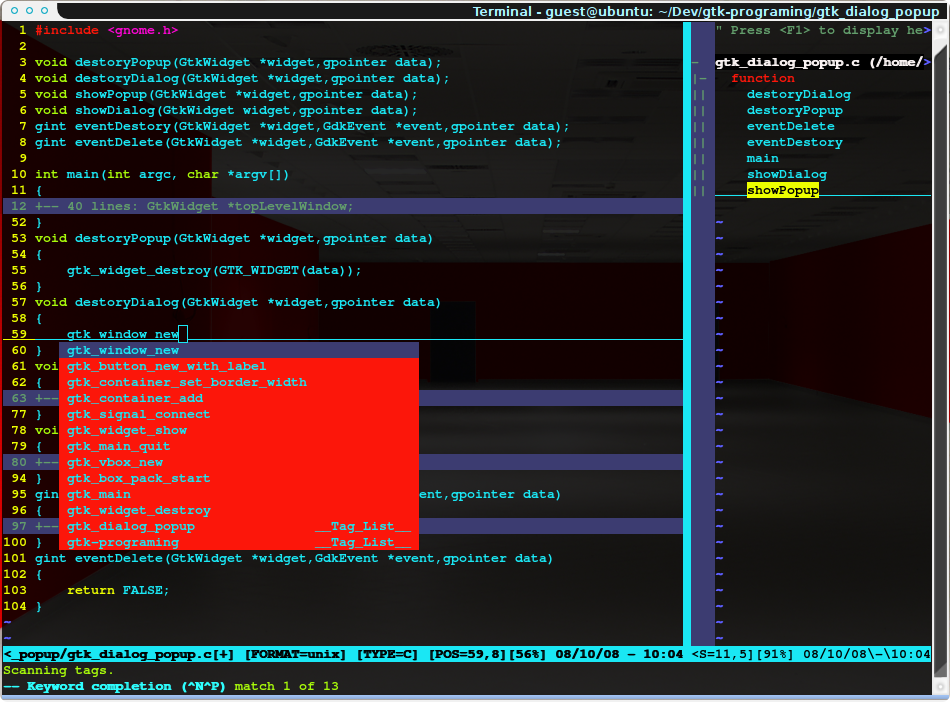Go to eventDelete tag in taglist
The image size is (950, 702).
(791, 126)
